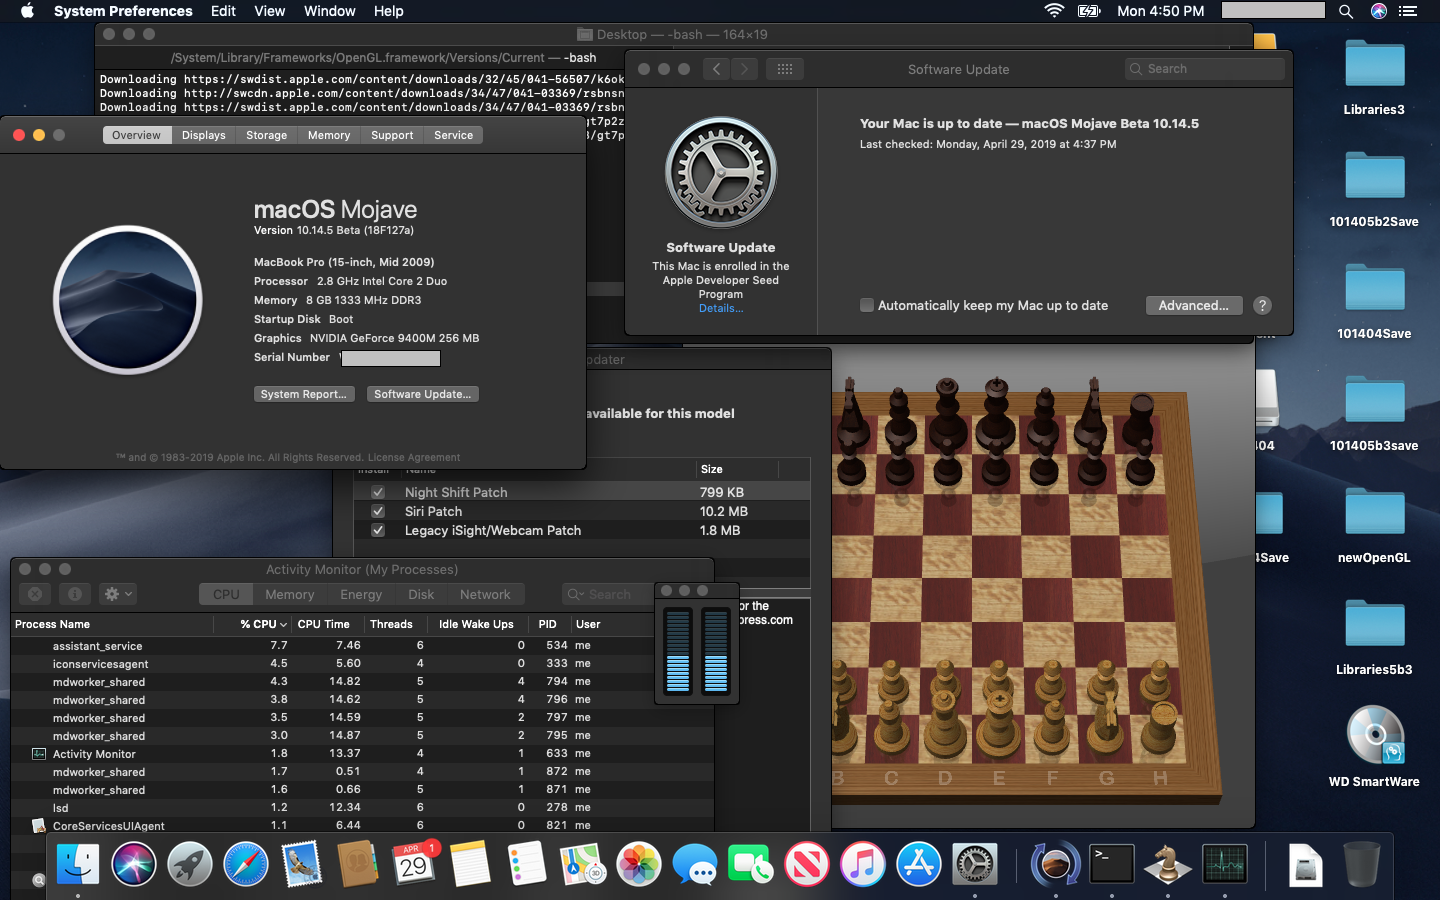Click the Advanced... button
The width and height of the screenshot is (1440, 900).
coord(1194,306)
